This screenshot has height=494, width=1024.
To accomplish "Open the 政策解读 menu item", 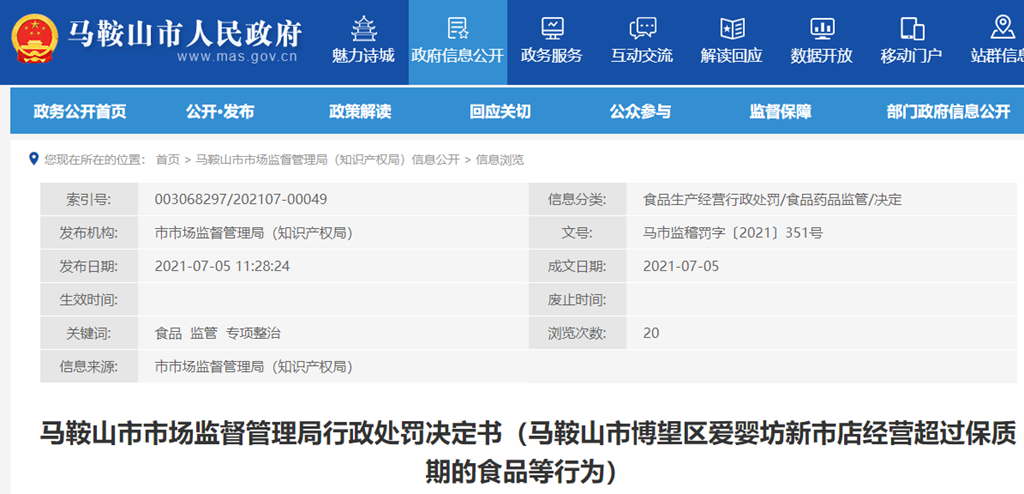I will coord(360,112).
